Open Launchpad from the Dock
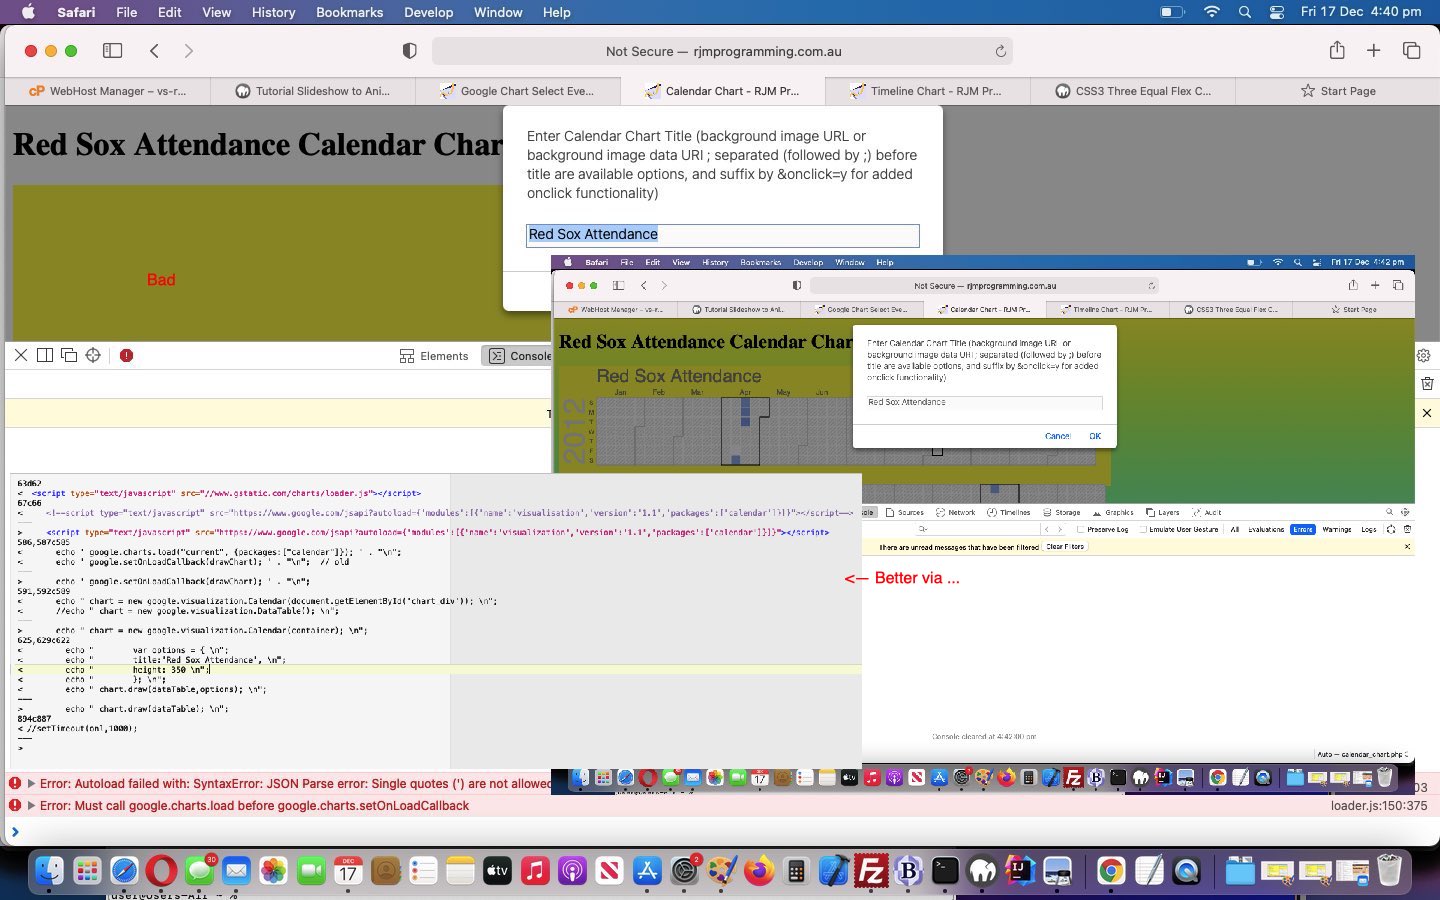The width and height of the screenshot is (1440, 900). (87, 871)
